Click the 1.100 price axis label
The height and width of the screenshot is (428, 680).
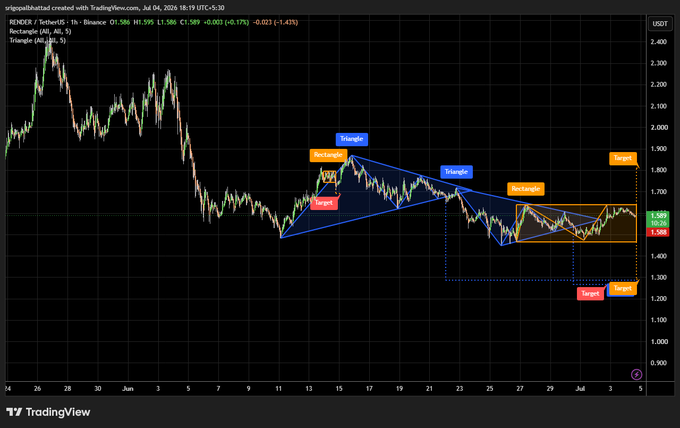(659, 320)
